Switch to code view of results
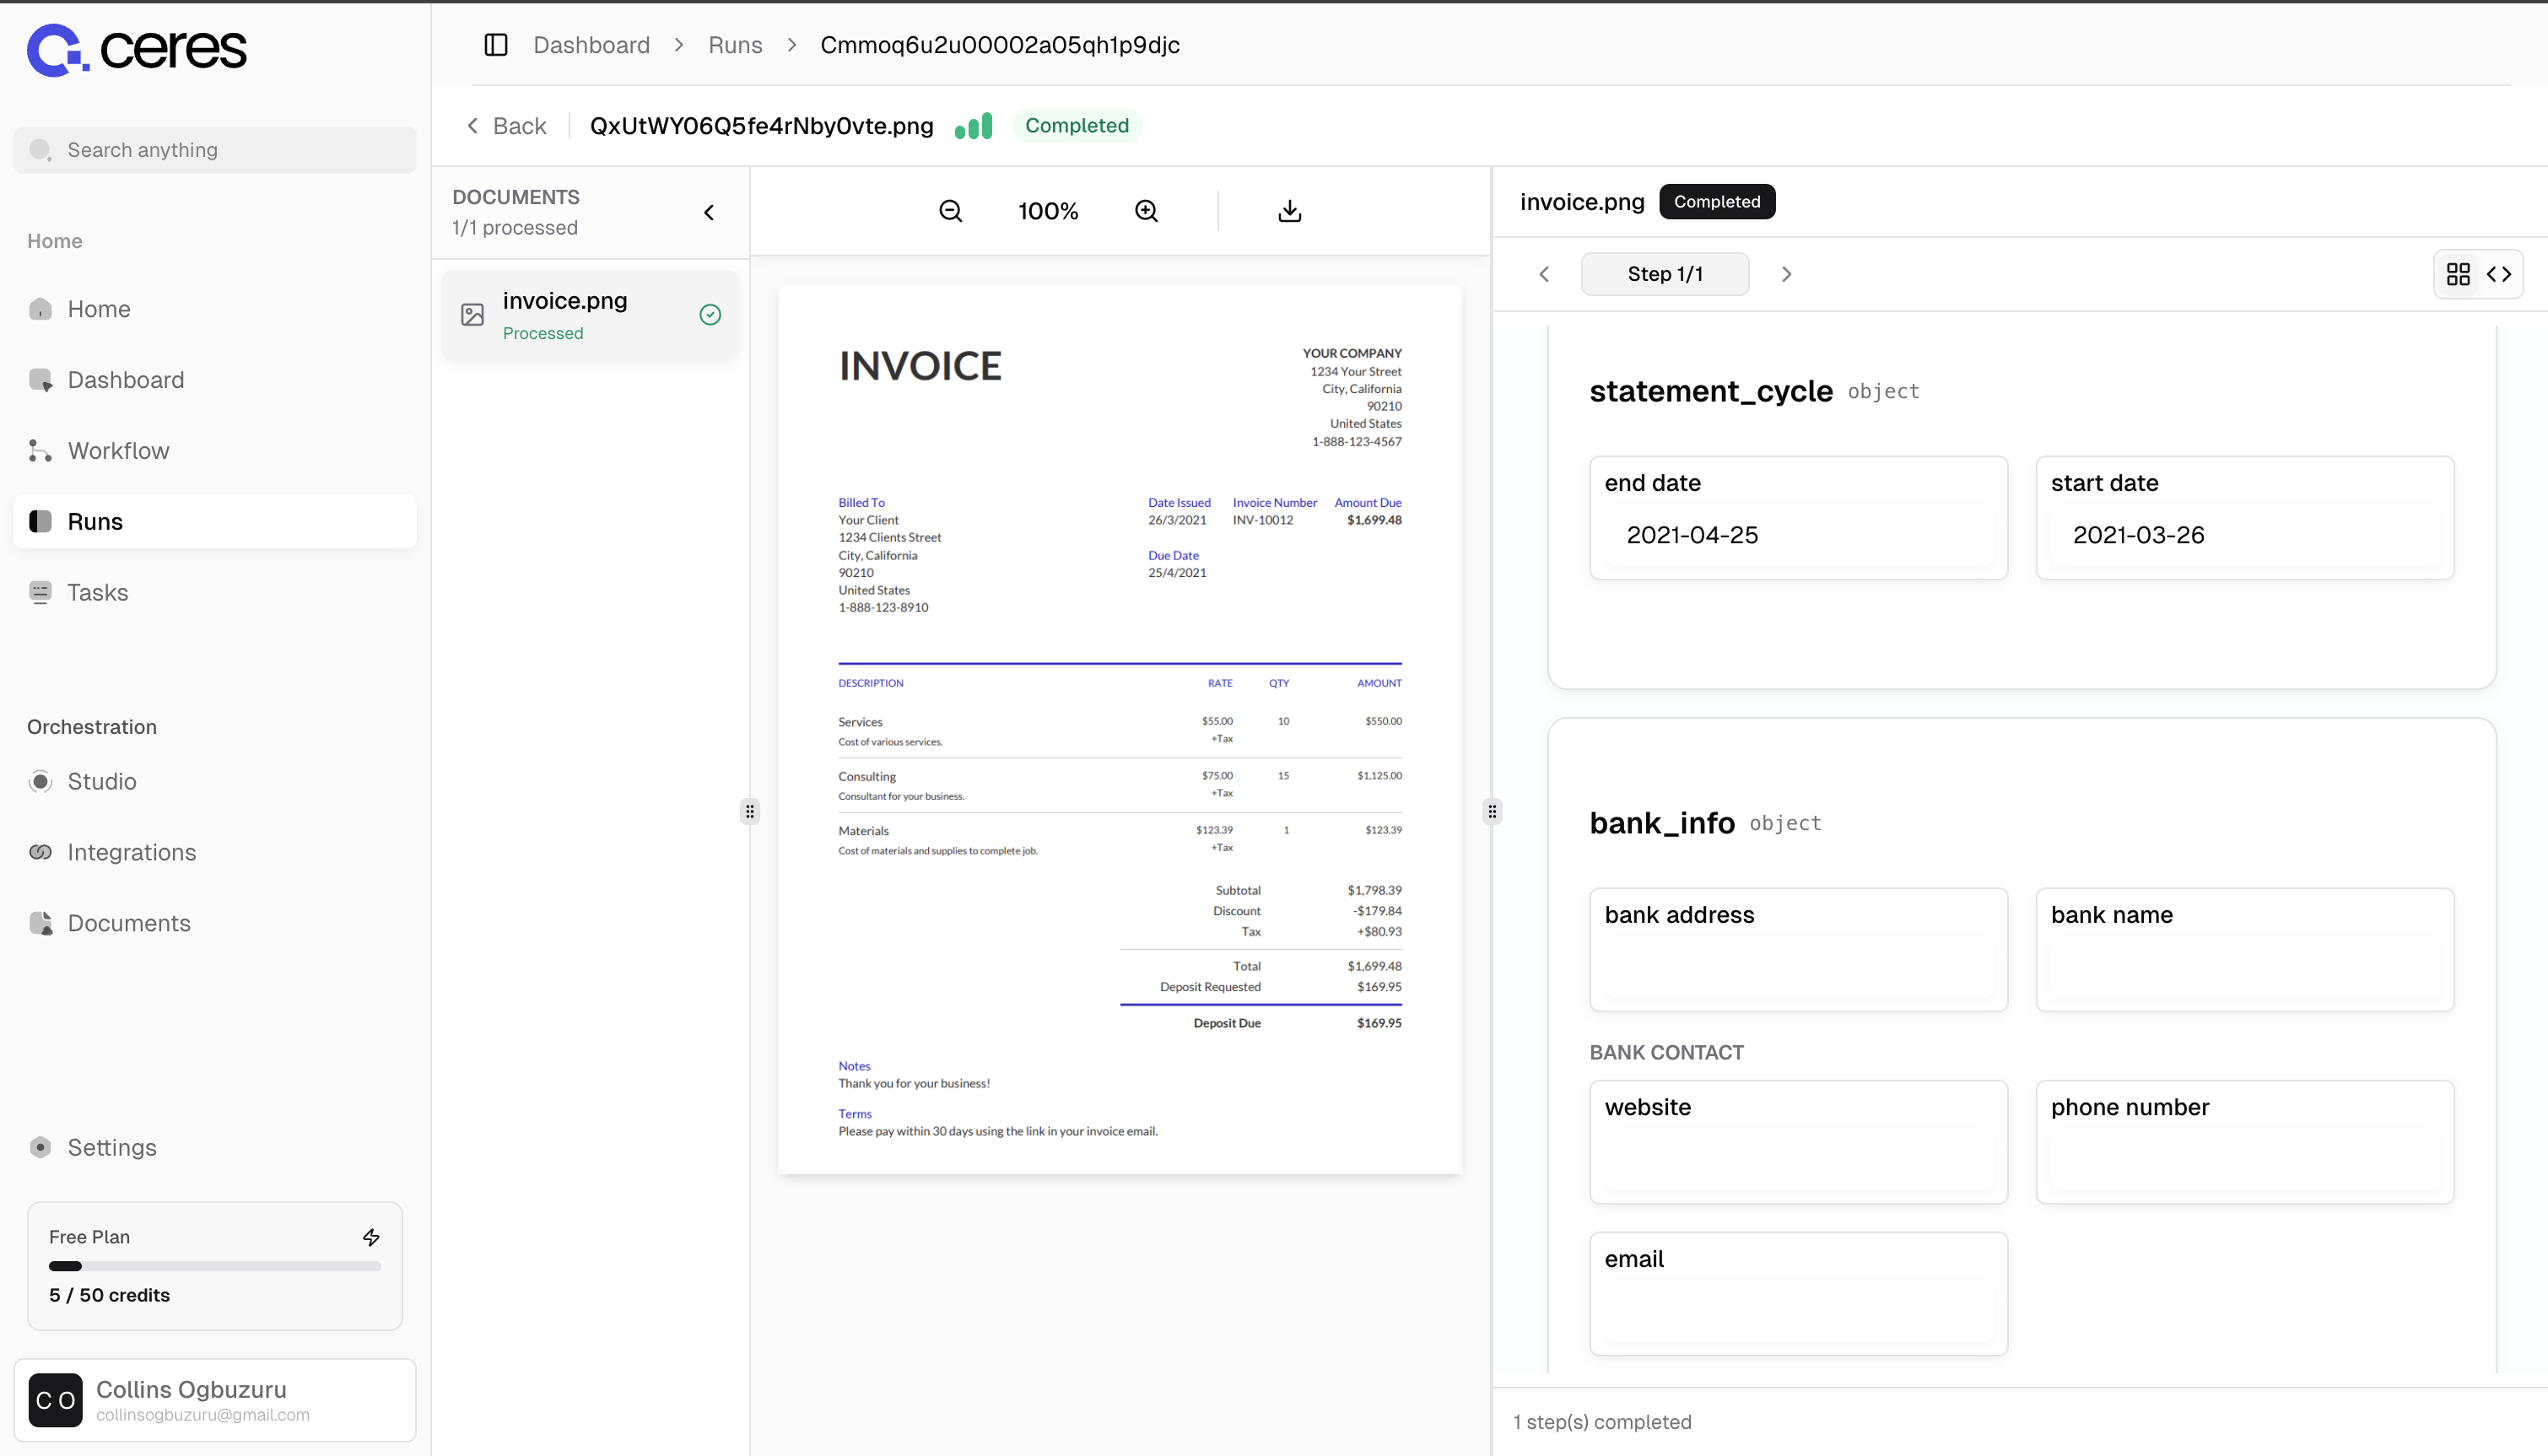Viewport: 2548px width, 1456px height. (x=2499, y=274)
